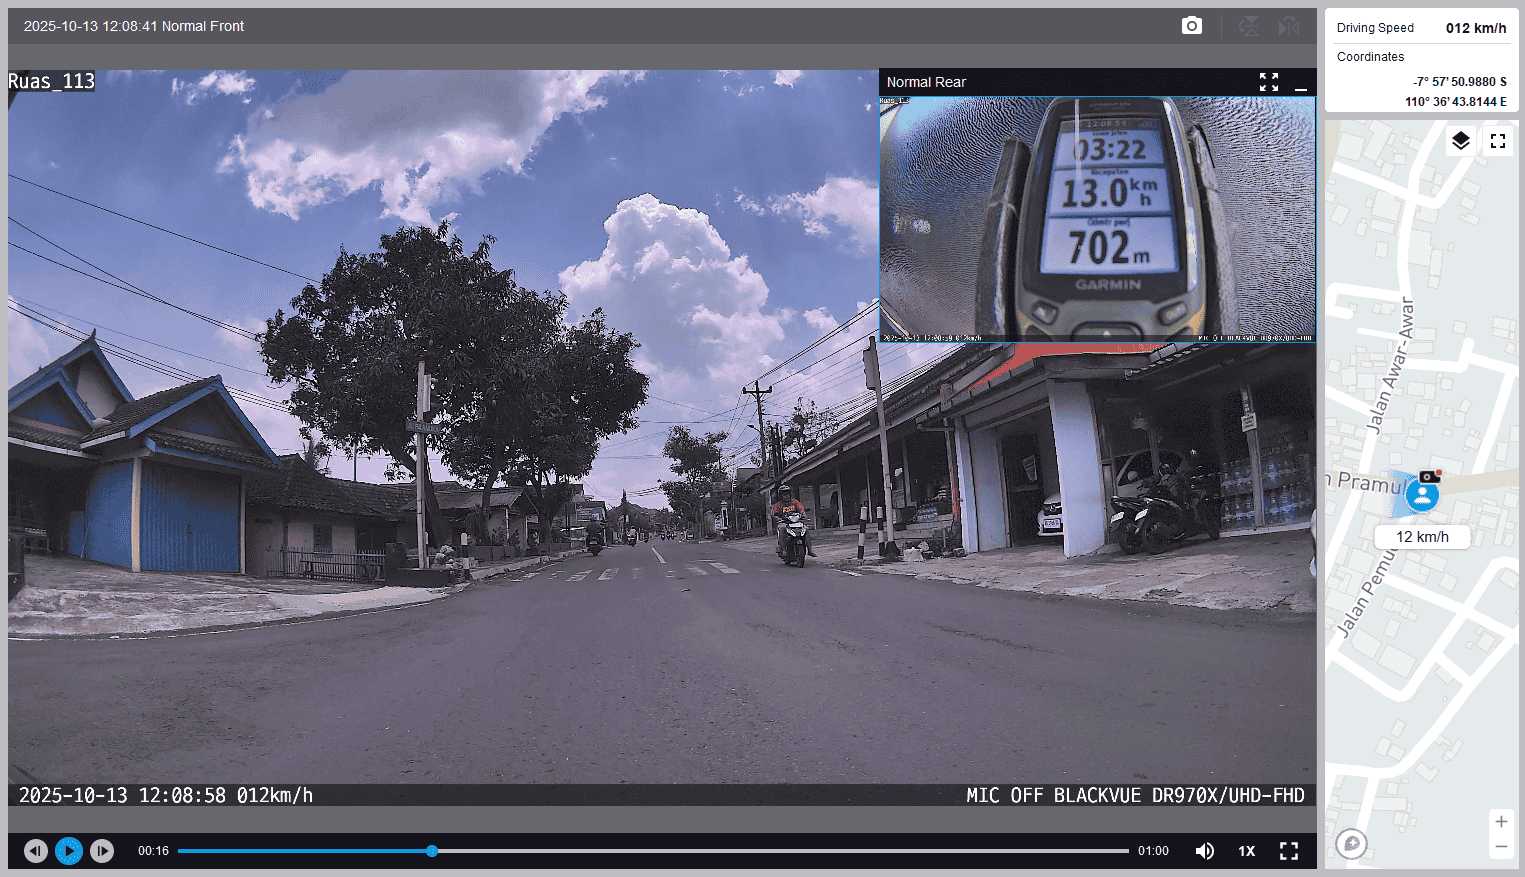Mirror the video horizontally

(x=1289, y=26)
